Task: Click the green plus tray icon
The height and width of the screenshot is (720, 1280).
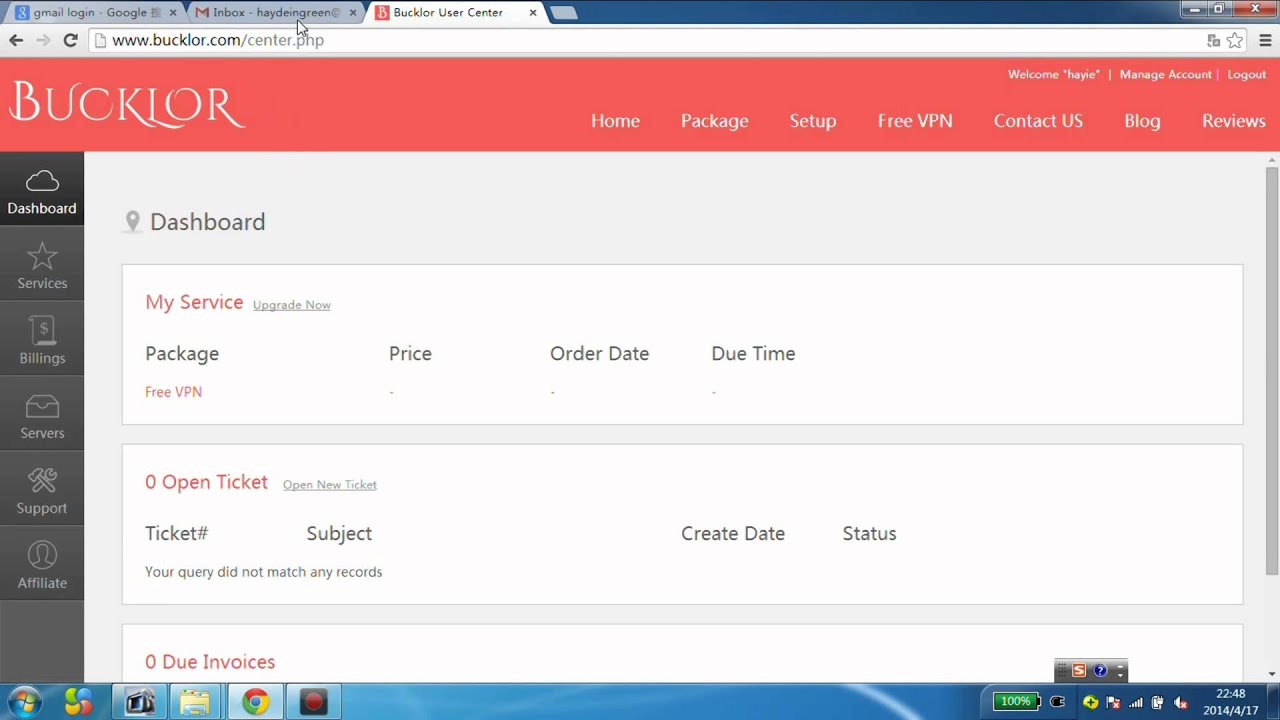Action: 1091,702
